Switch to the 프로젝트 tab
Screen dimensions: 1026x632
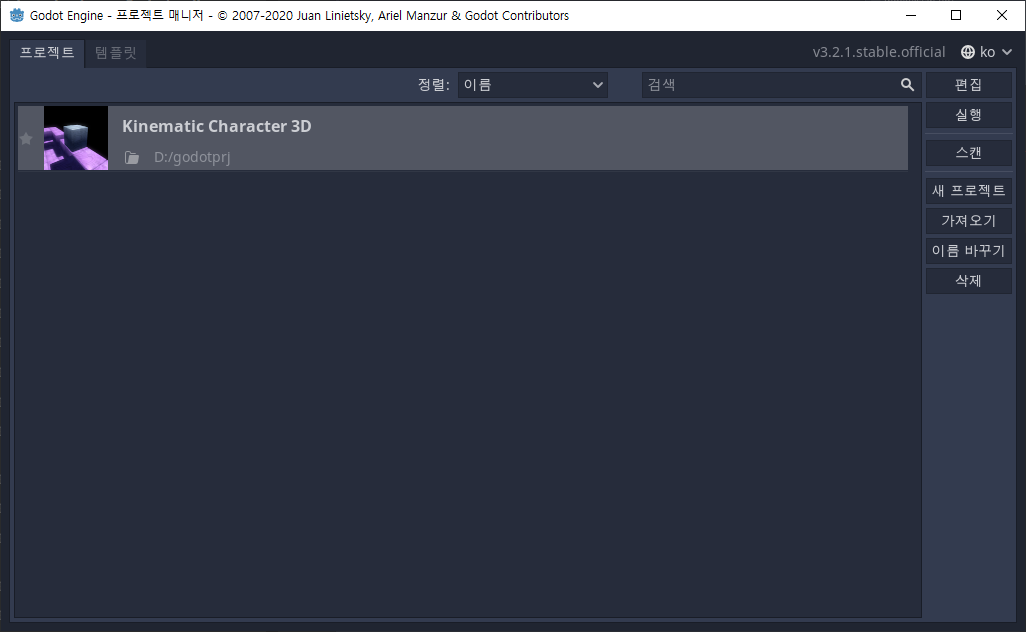click(x=47, y=52)
